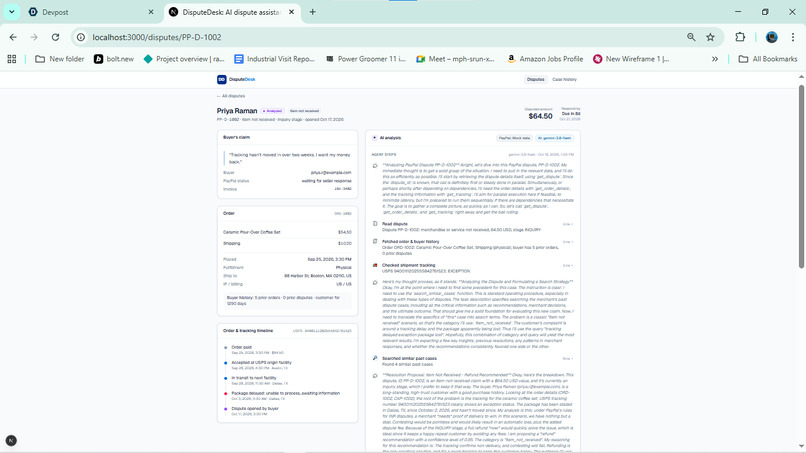Open the Case history nav tab
The width and height of the screenshot is (806, 453).
(x=564, y=79)
